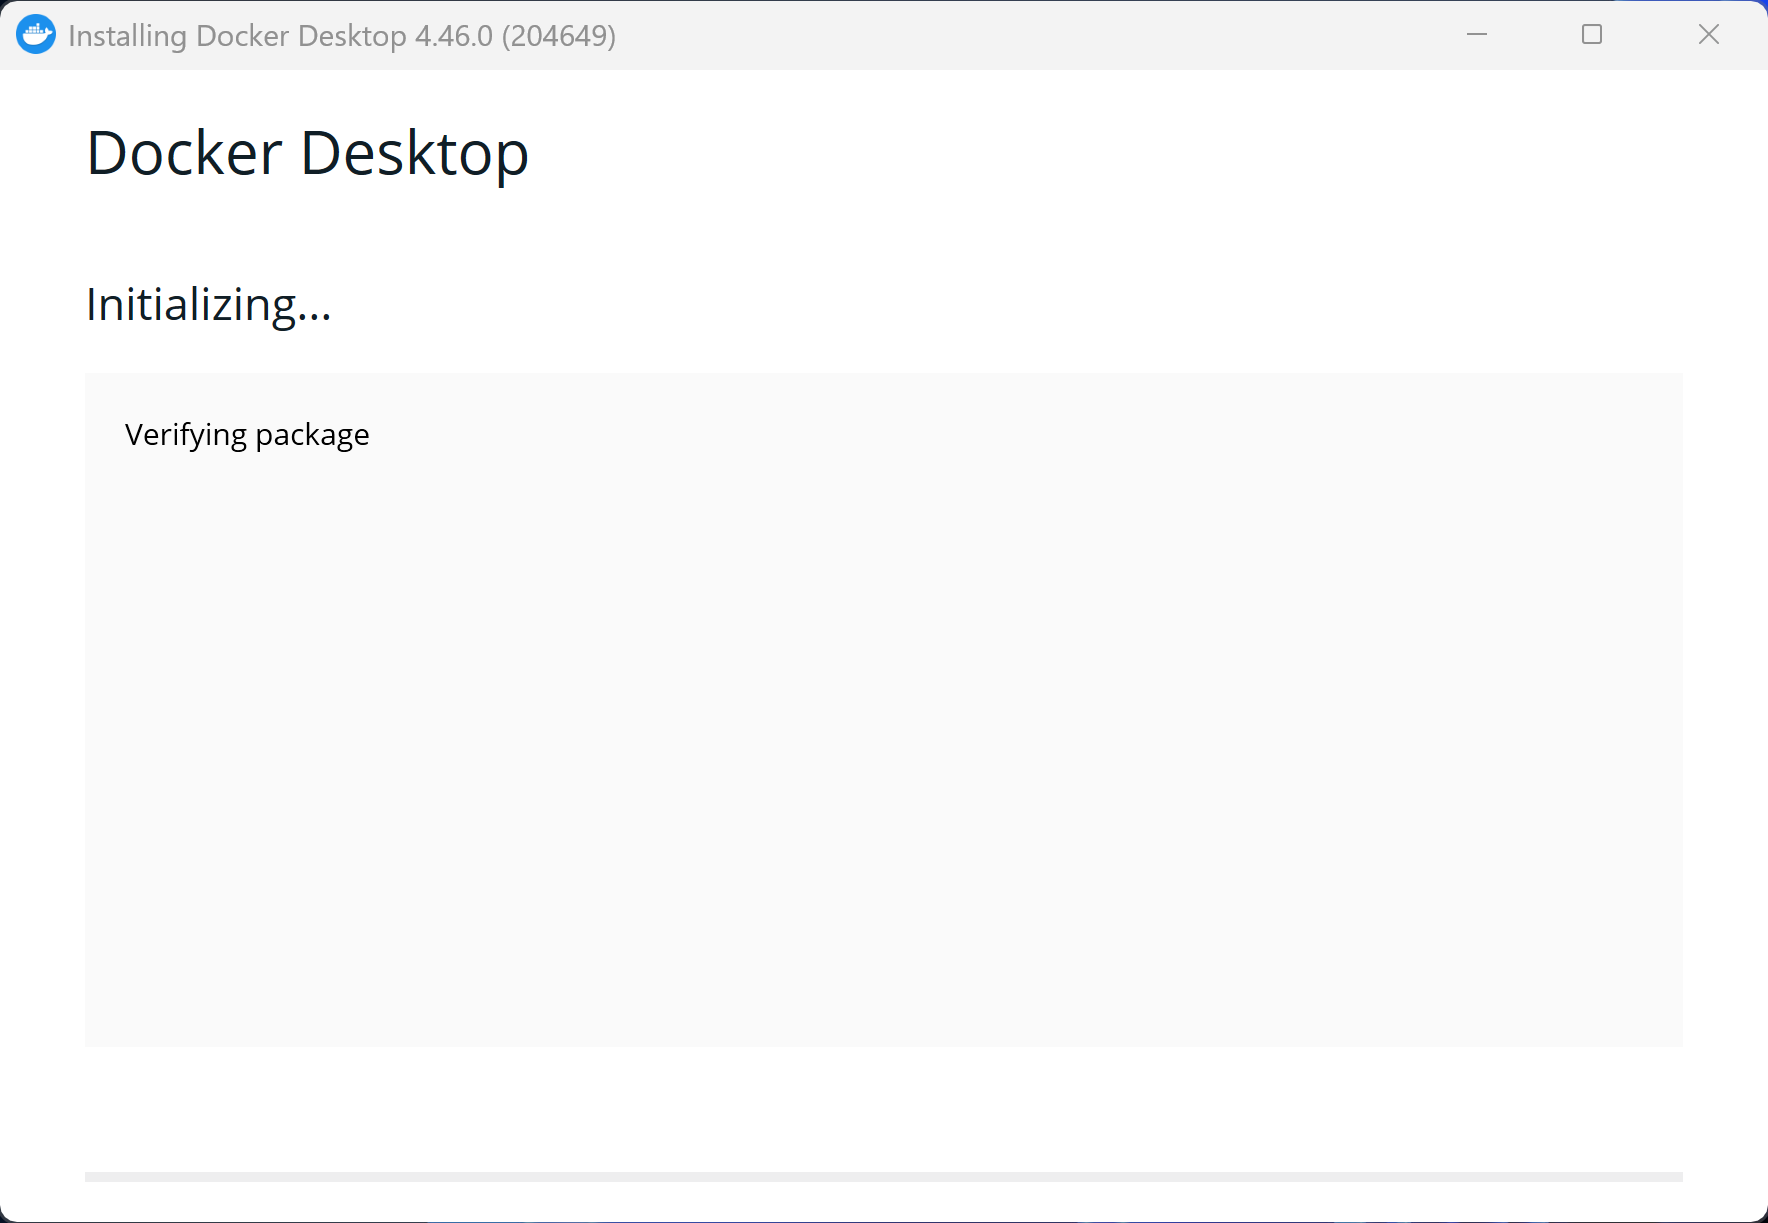Click the "Installing Docker Desktop" window title text

[237, 36]
